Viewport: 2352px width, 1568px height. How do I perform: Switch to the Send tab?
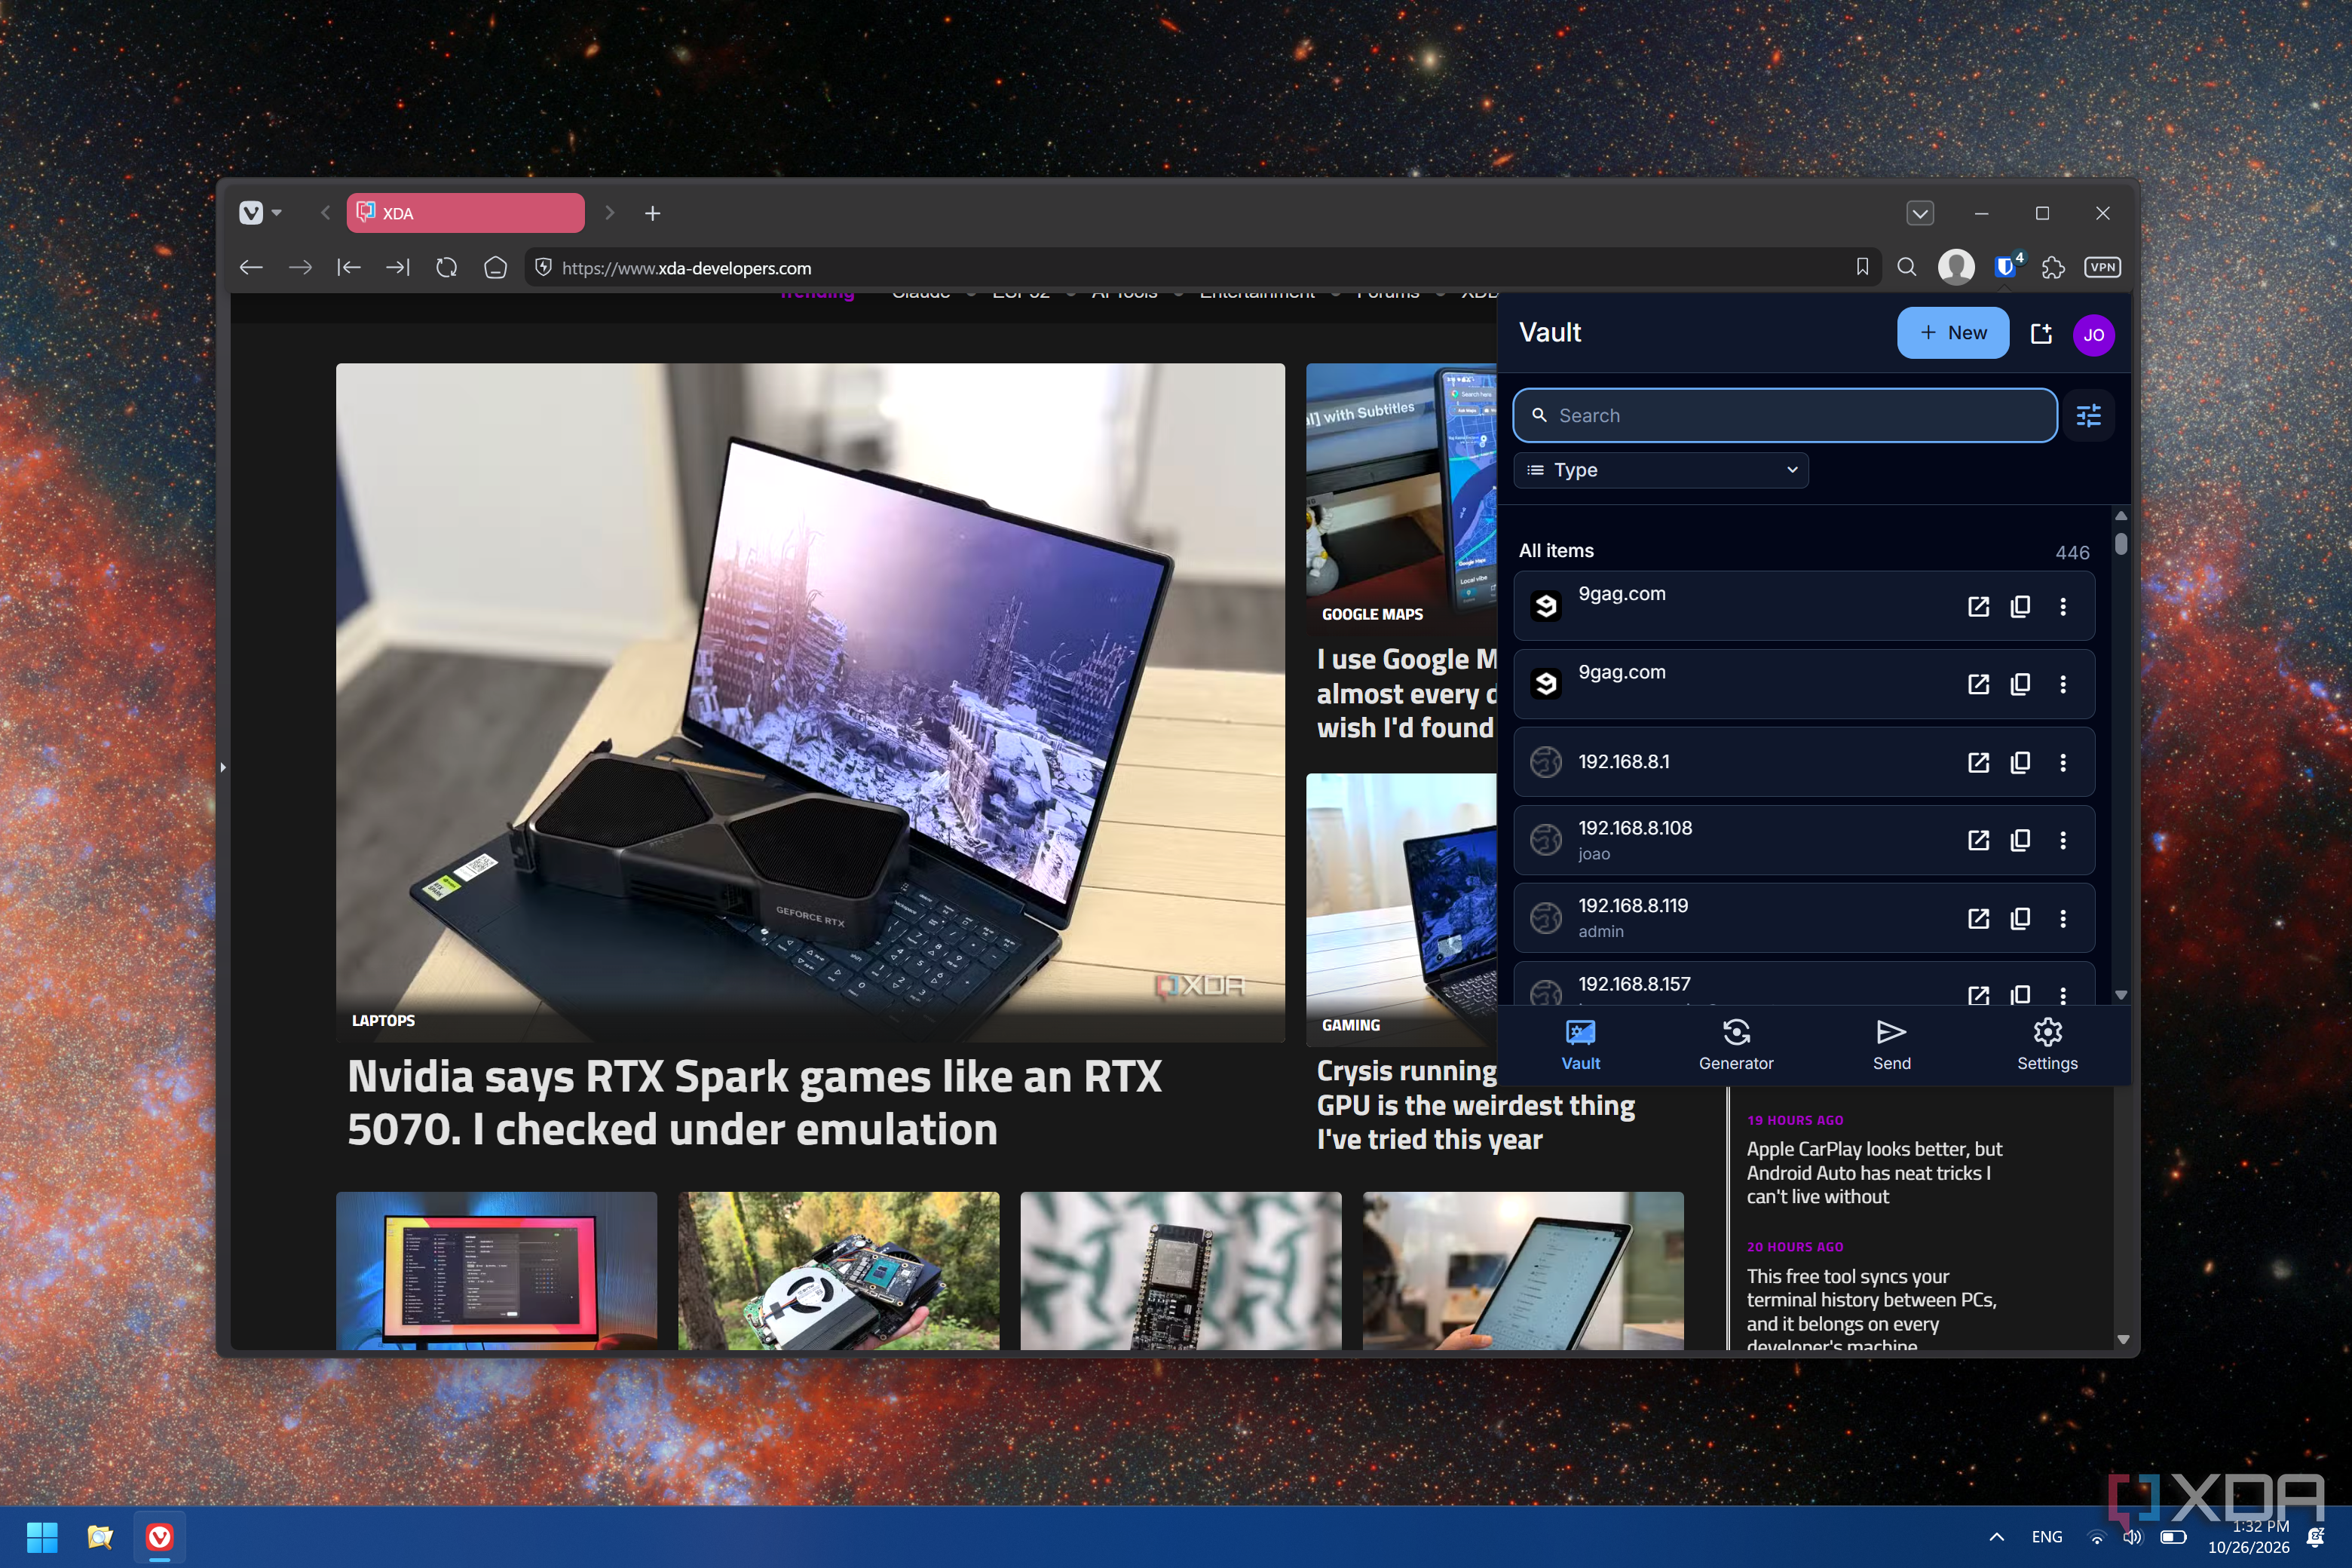pos(1891,1045)
